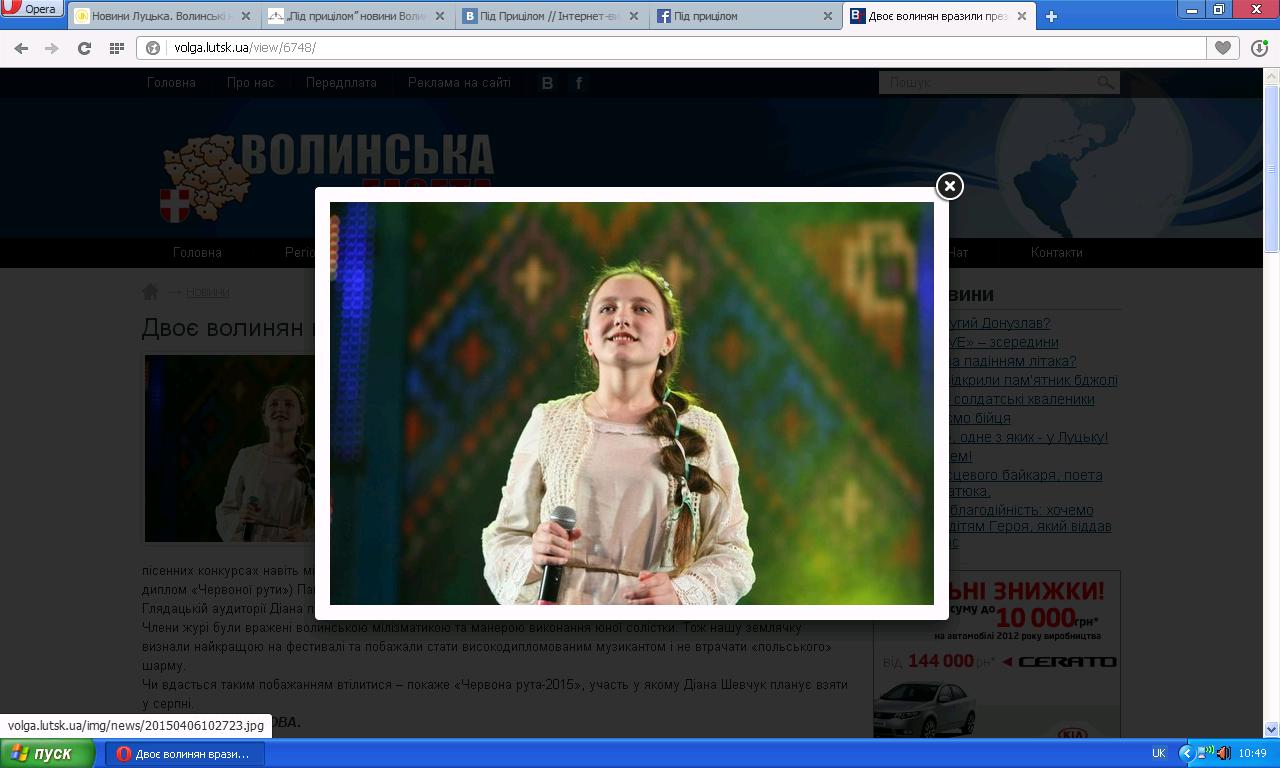
Task: Open 'Контакти' in the black navigation bar
Action: tap(1057, 252)
